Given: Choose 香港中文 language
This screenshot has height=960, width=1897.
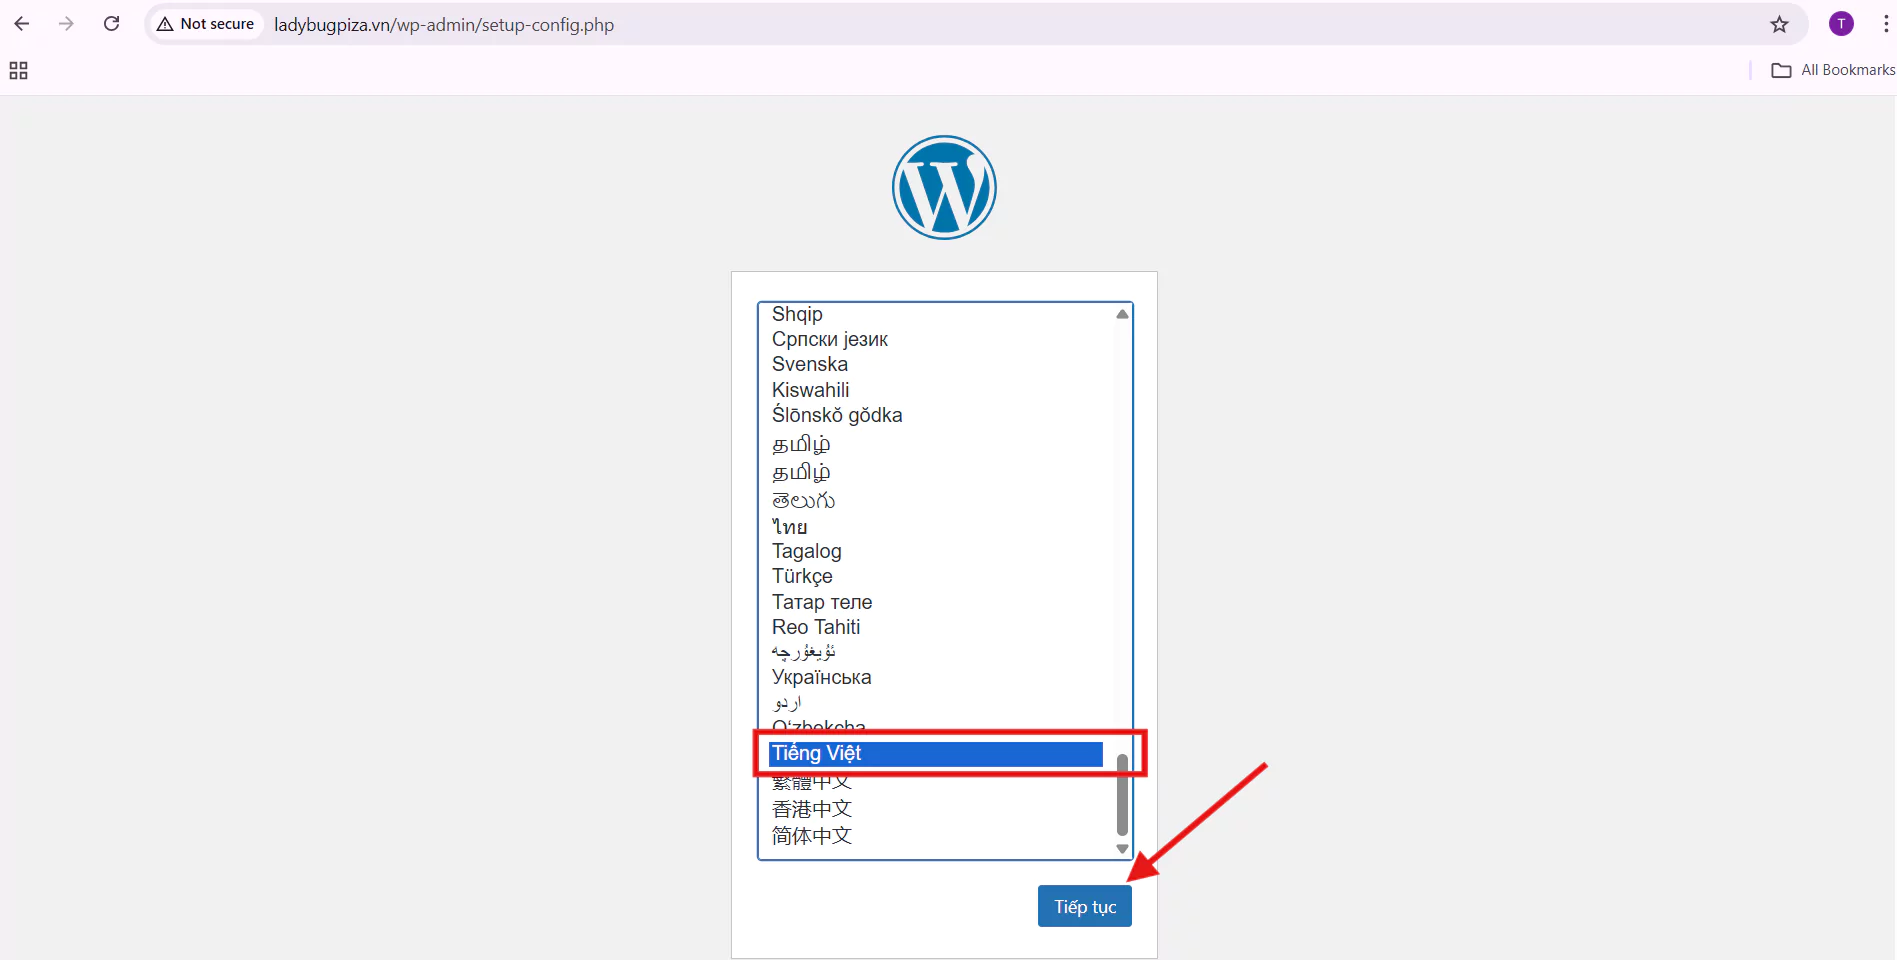Looking at the screenshot, I should 936,808.
